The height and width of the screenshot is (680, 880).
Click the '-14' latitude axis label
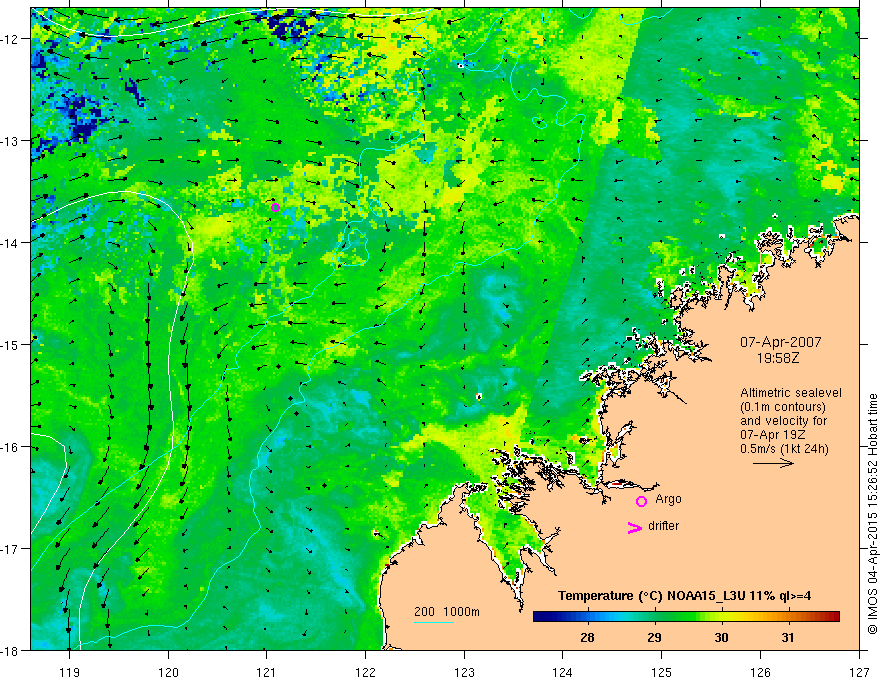(x=8, y=243)
